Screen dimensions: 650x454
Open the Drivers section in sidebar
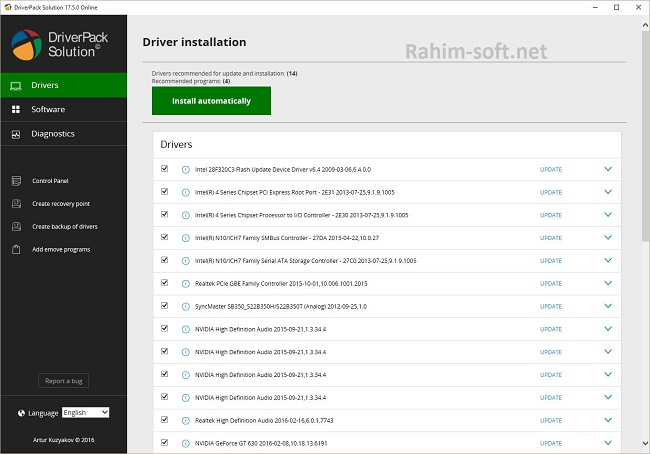tap(64, 85)
